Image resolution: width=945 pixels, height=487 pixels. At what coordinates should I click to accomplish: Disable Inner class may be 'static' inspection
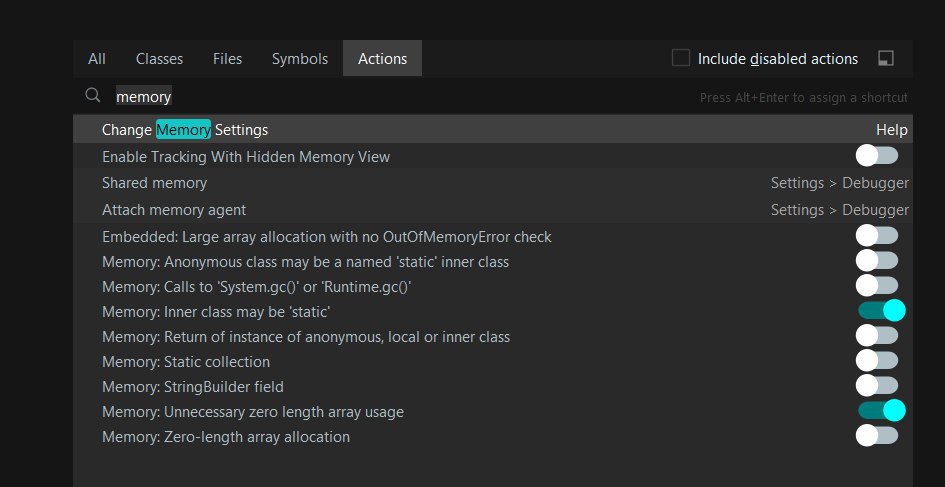coord(882,310)
